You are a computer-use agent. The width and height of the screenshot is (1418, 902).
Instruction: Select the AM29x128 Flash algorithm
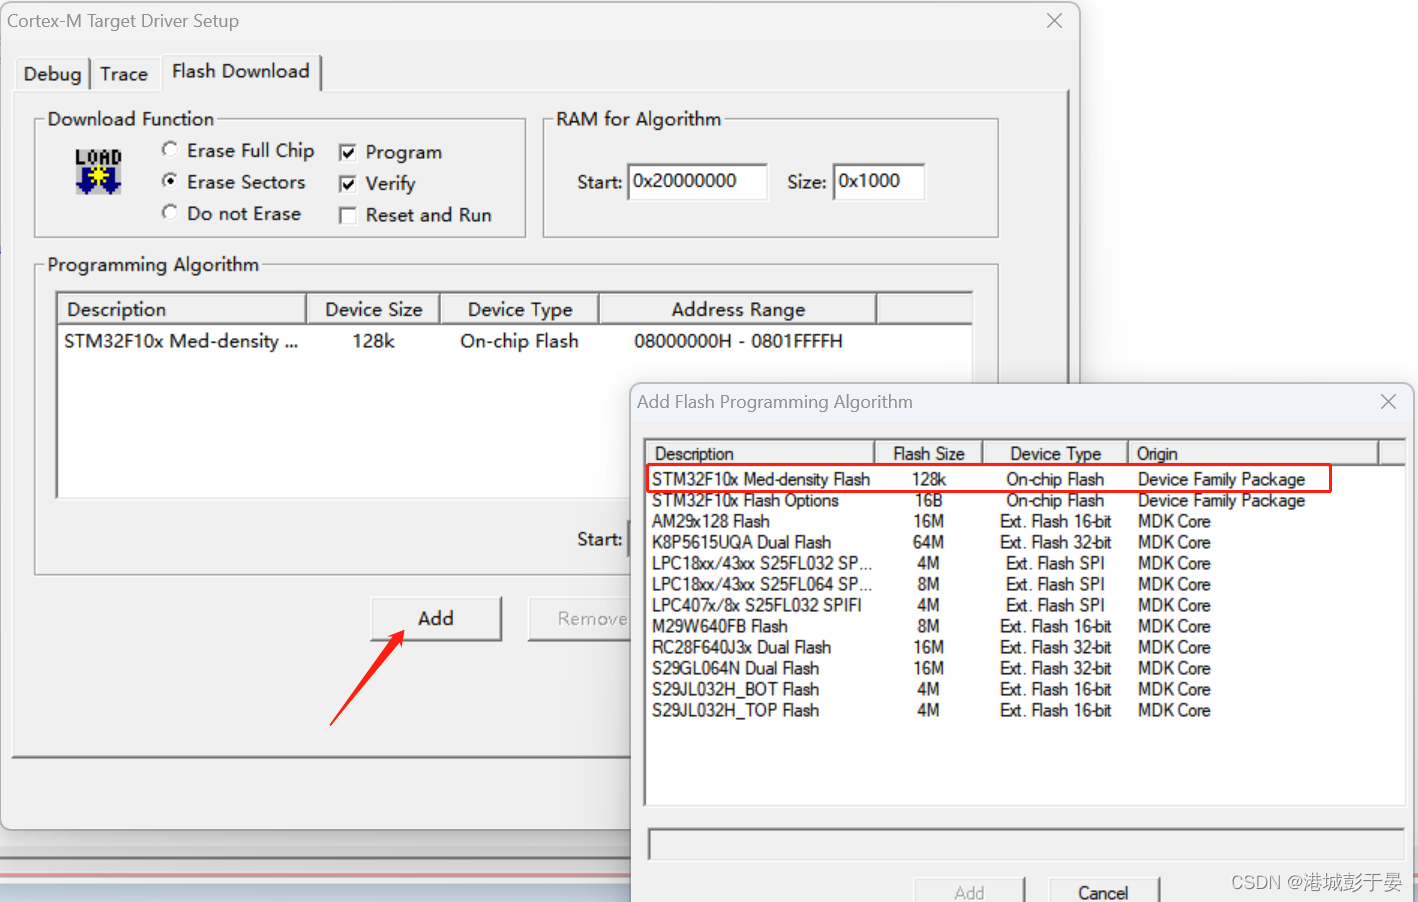click(710, 521)
